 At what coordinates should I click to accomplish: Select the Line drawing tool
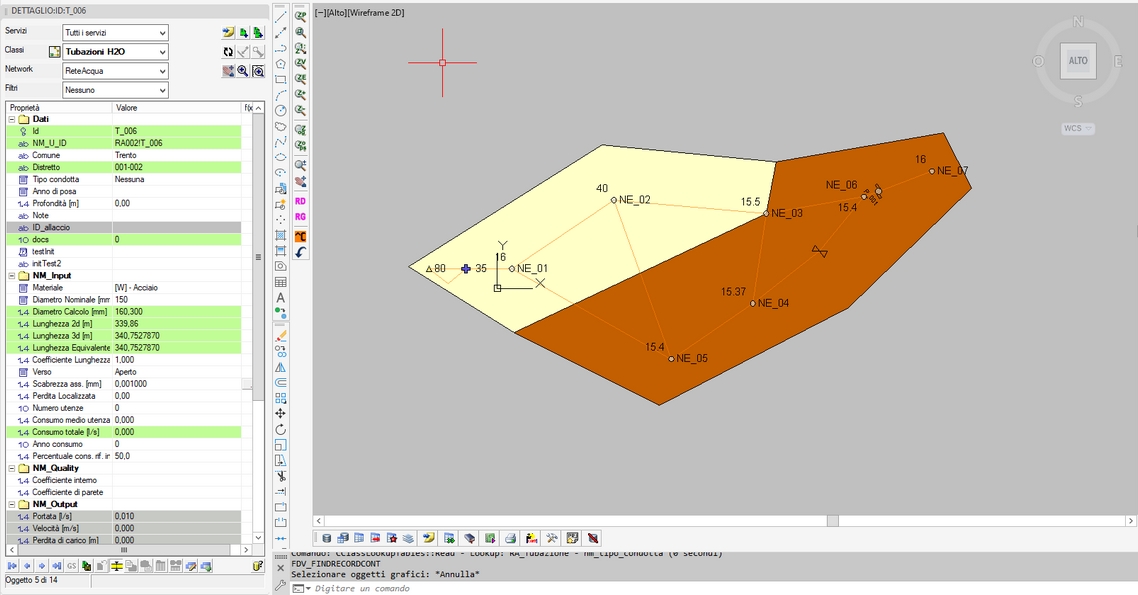(x=281, y=16)
